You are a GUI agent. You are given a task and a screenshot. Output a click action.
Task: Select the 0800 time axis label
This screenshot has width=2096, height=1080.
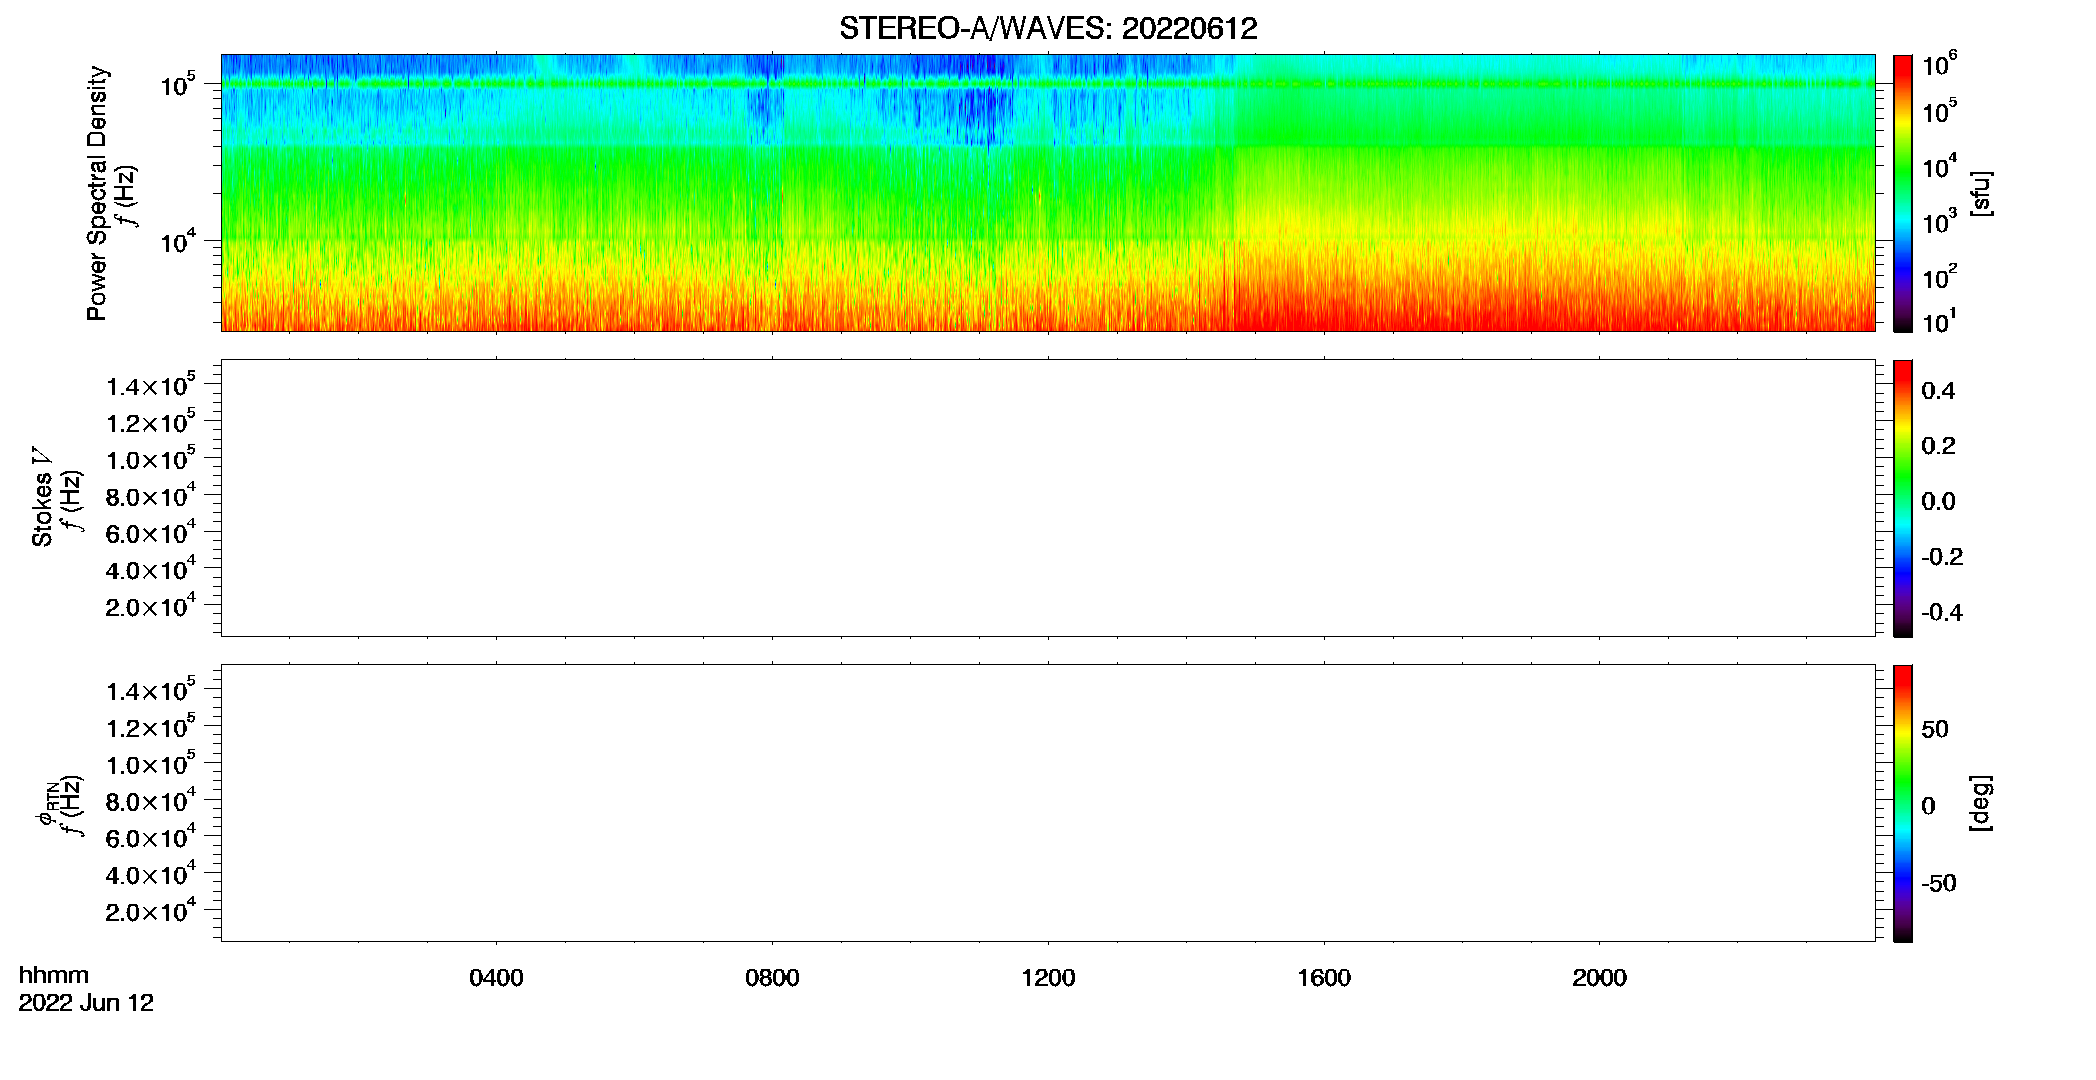coord(772,978)
